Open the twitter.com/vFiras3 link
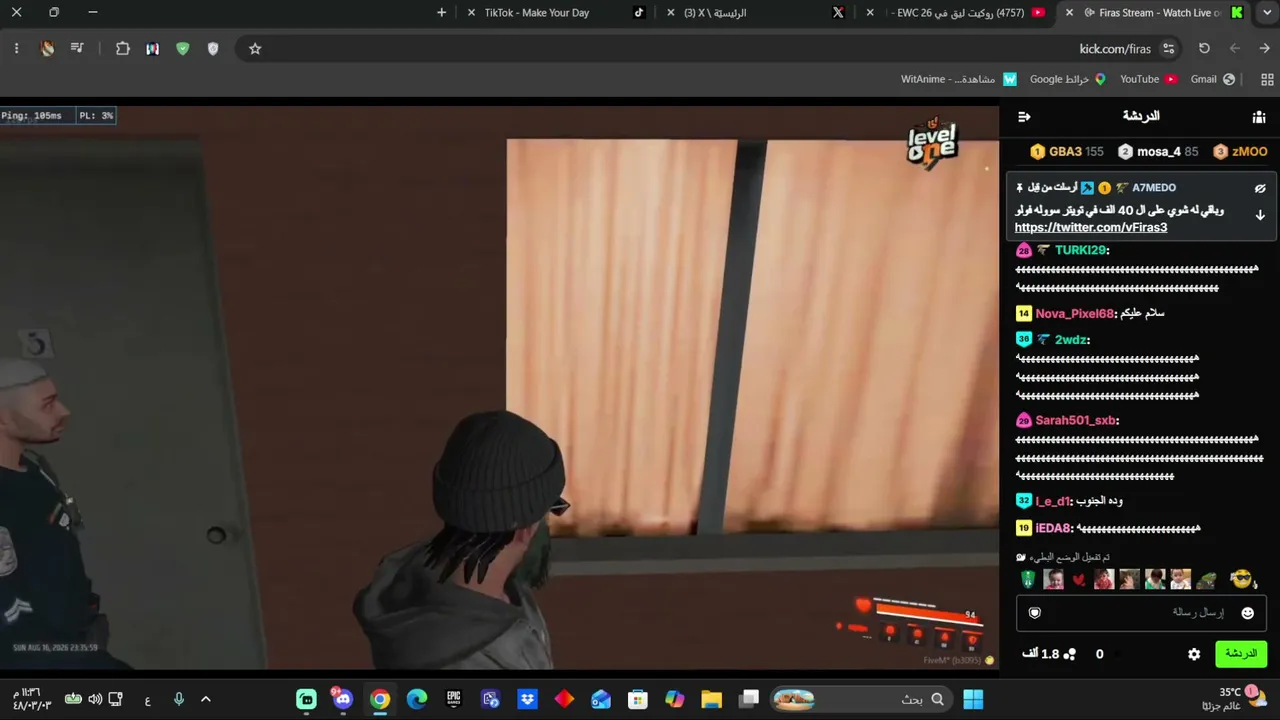Image resolution: width=1280 pixels, height=720 pixels. coord(1091,227)
